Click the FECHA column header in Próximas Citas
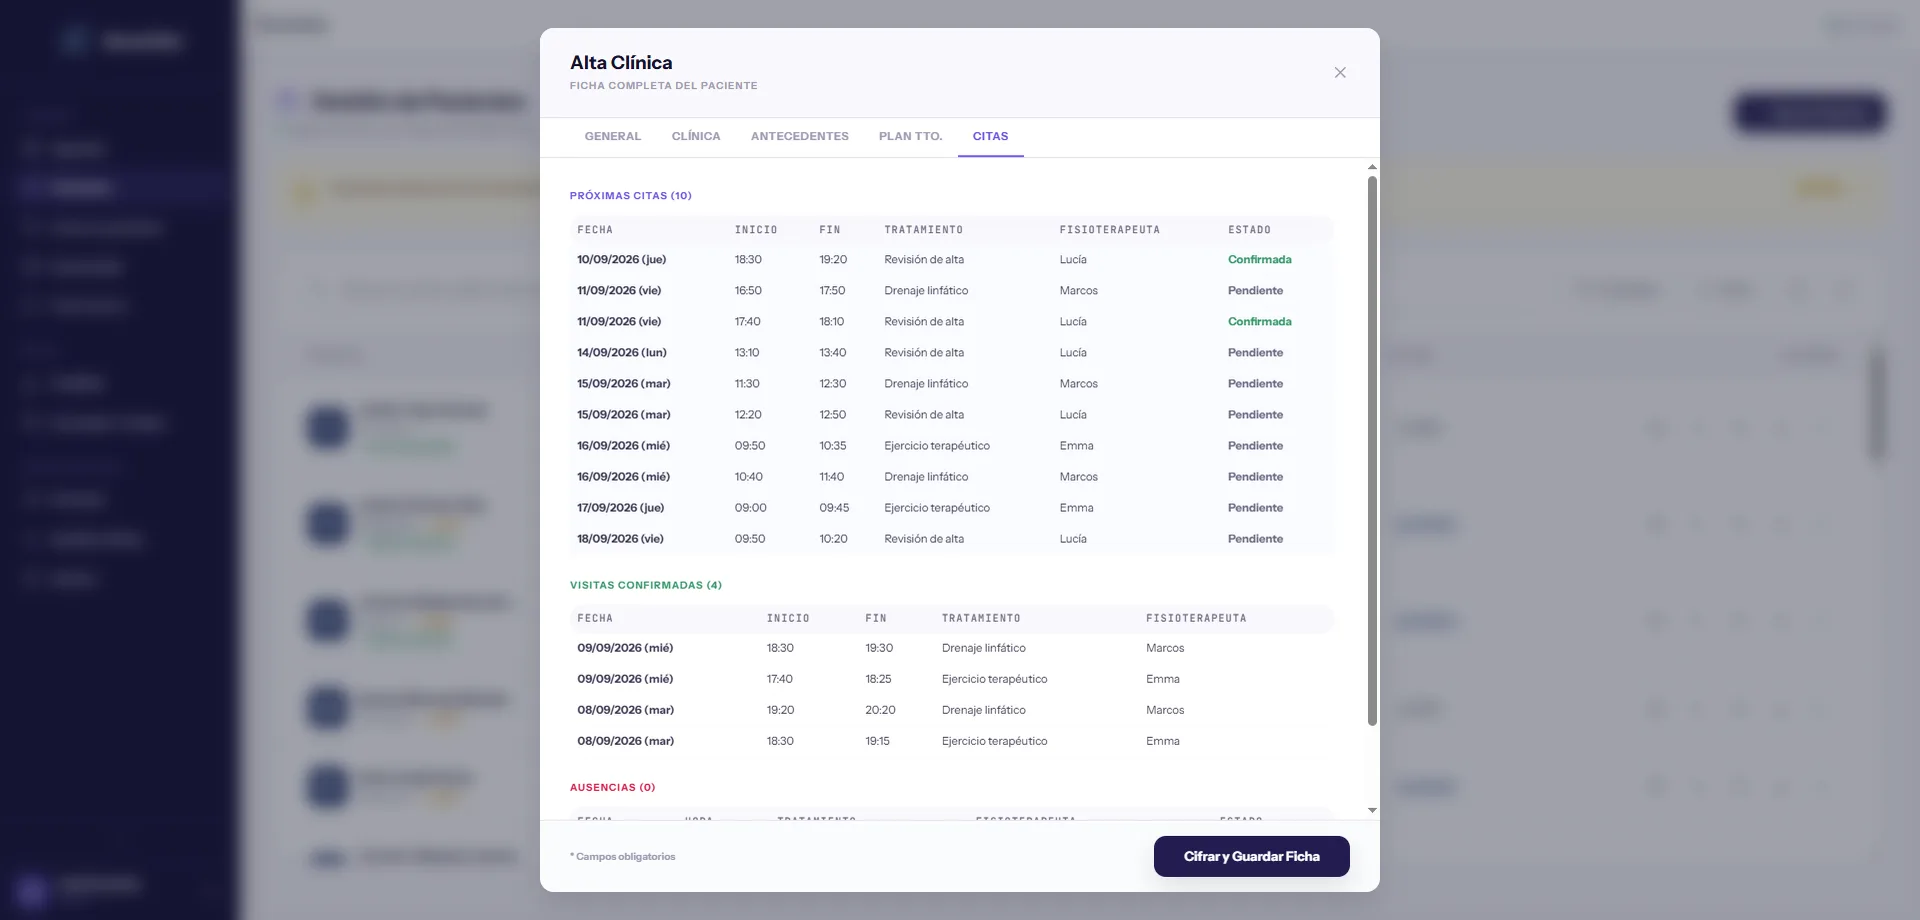Screen dimensions: 1920x920 [595, 230]
